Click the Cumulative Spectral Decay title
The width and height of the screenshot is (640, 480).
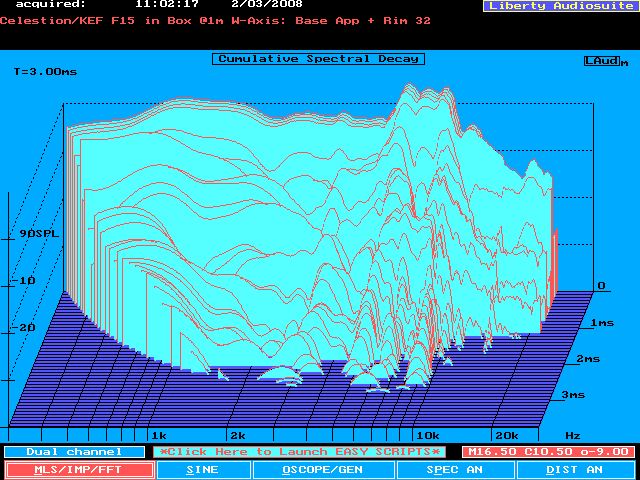(x=318, y=59)
